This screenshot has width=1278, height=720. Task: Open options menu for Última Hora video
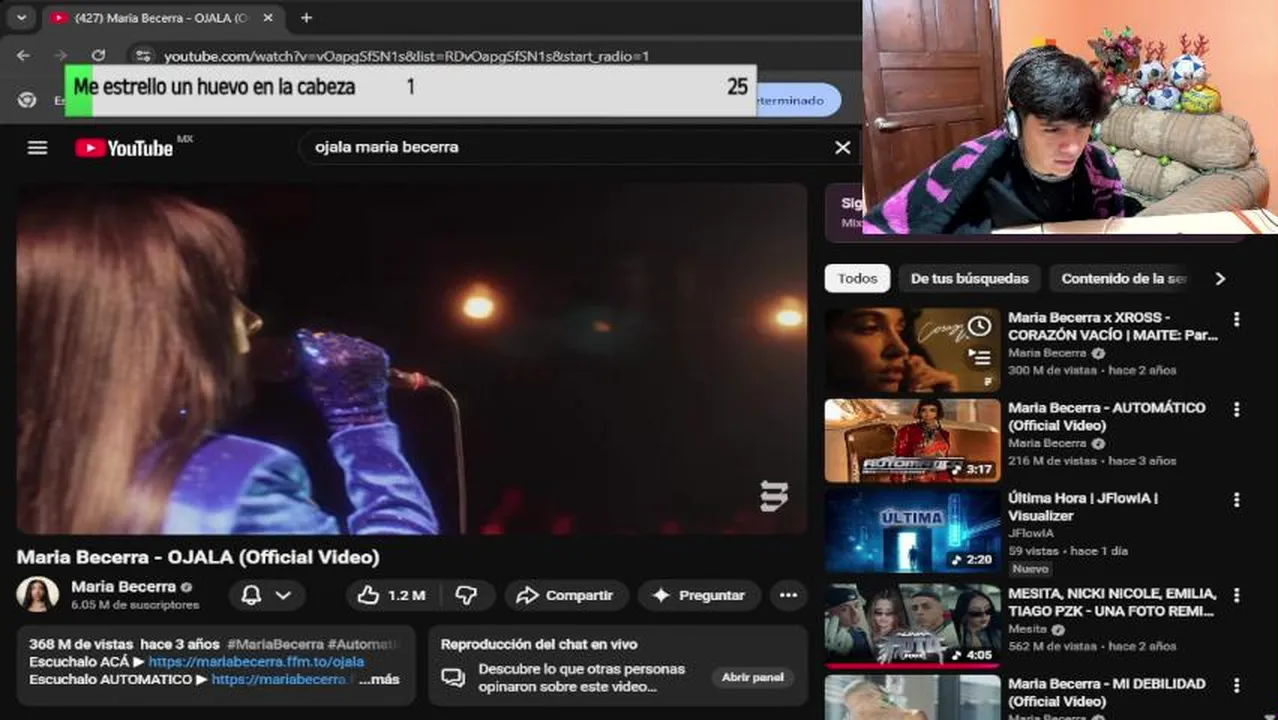[1237, 499]
